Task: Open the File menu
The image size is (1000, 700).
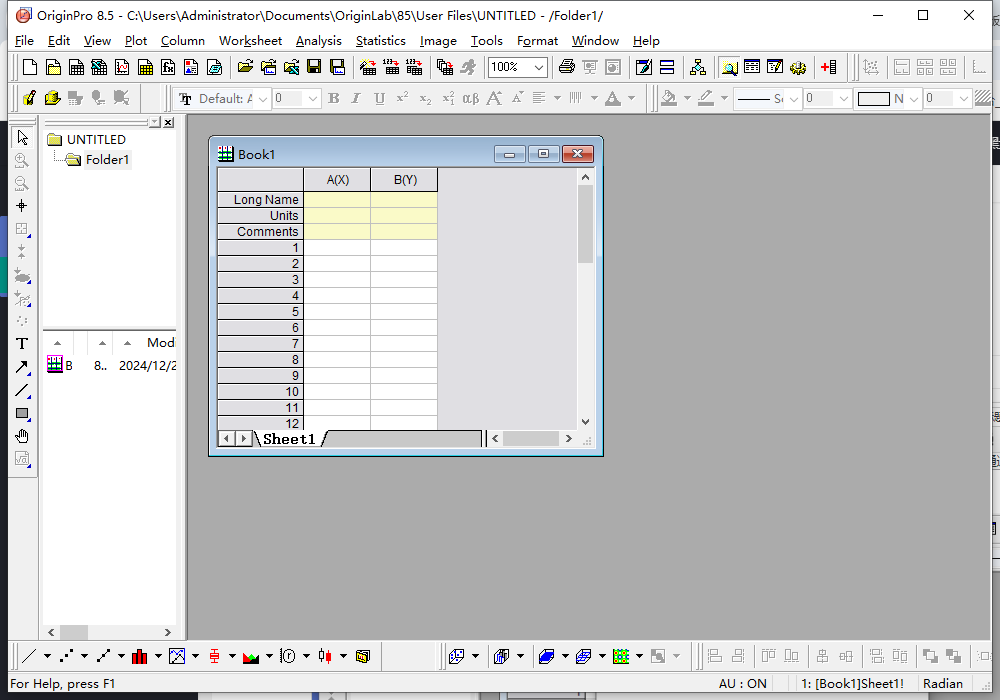Action: (24, 41)
